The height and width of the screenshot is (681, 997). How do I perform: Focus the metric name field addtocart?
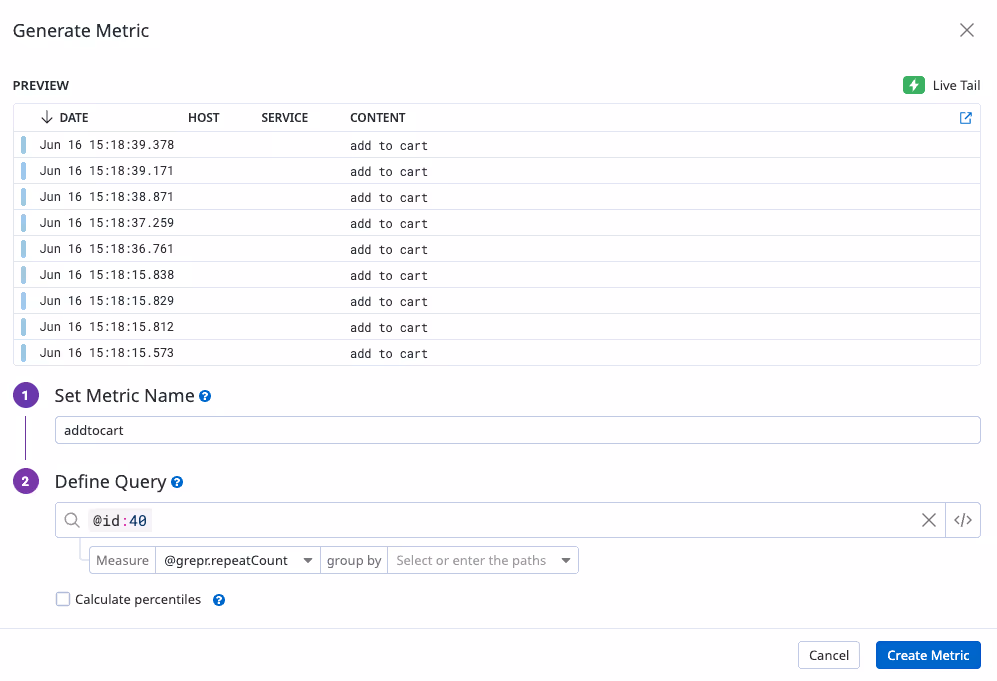pos(518,430)
